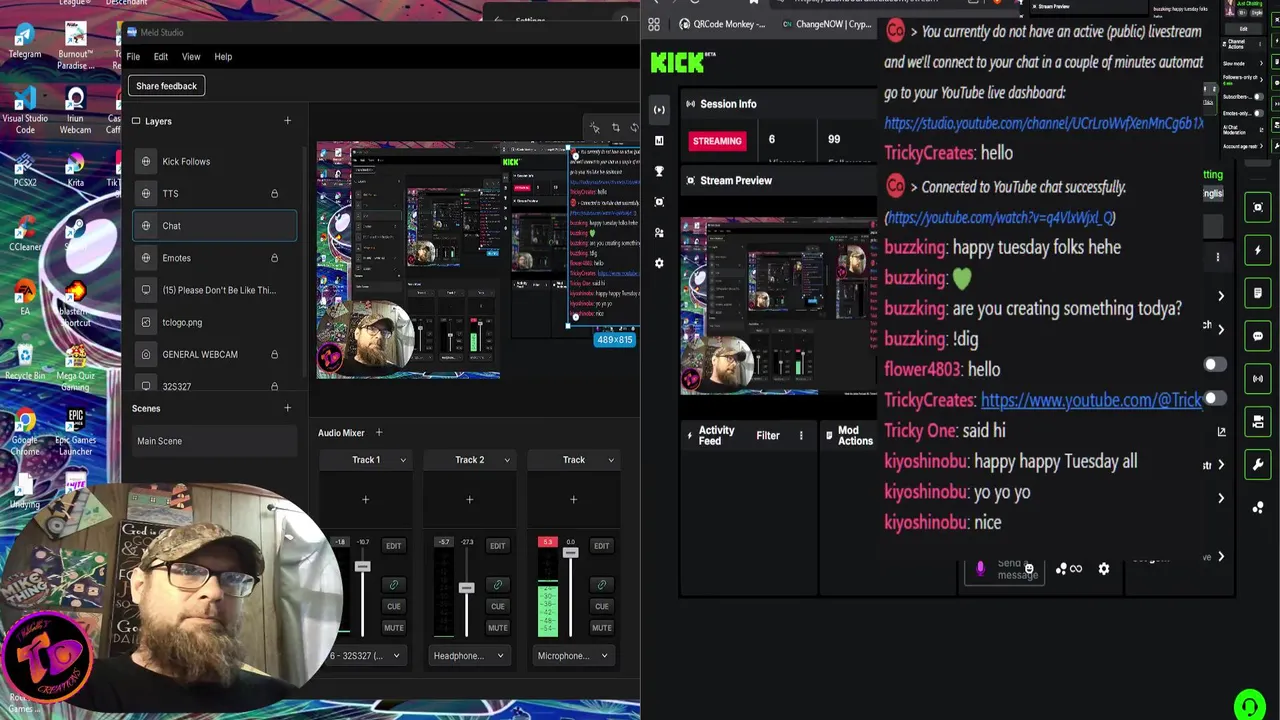Open Google Chrome desktop shortcut
This screenshot has width=1280, height=720.
[25, 432]
